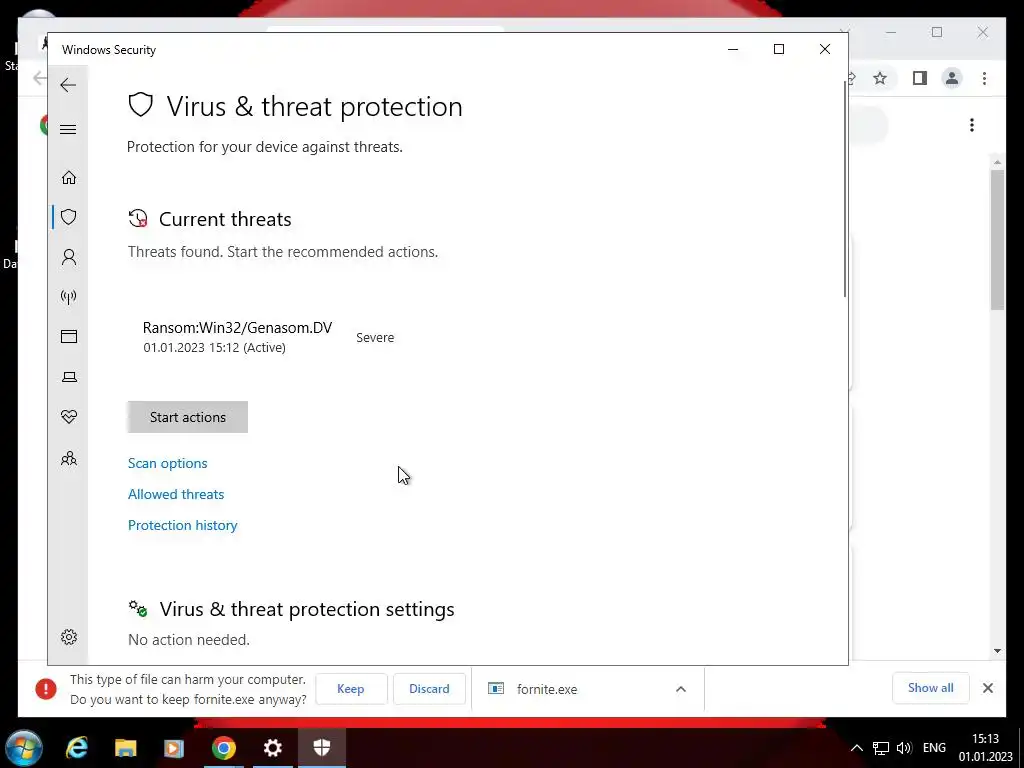Screen dimensions: 1024x768
Task: Open Device performance & health heart icon
Action: click(x=69, y=417)
